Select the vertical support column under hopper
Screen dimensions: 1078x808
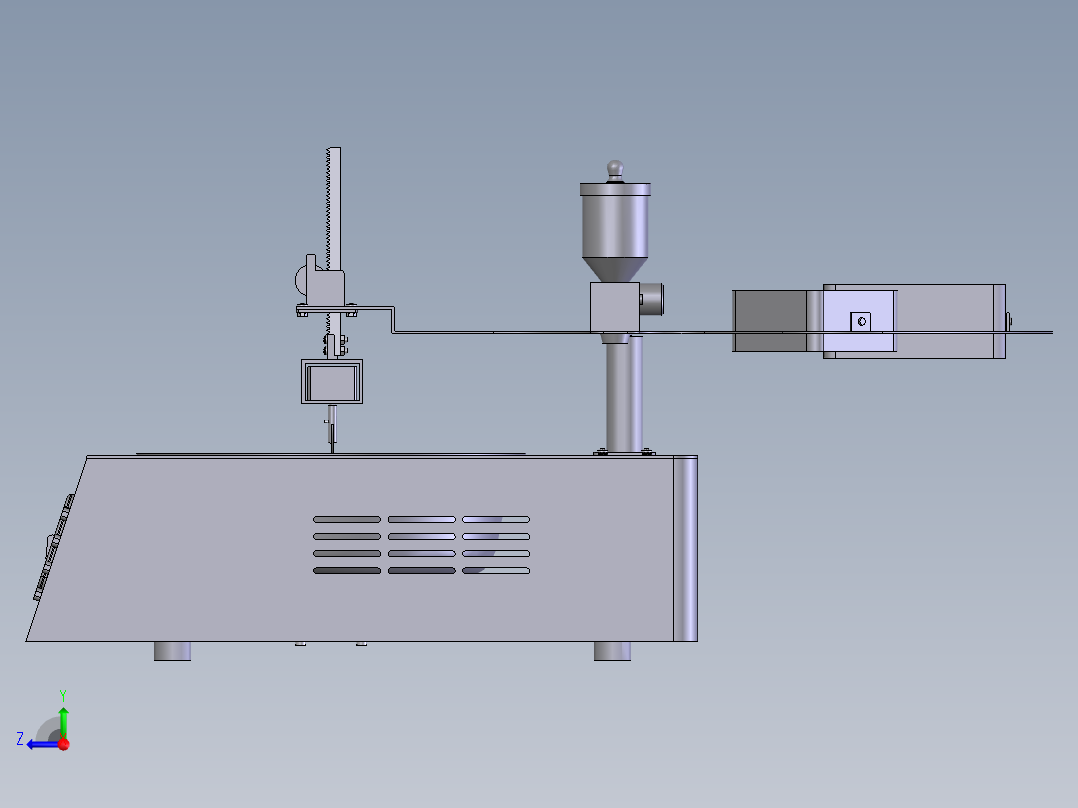point(624,397)
